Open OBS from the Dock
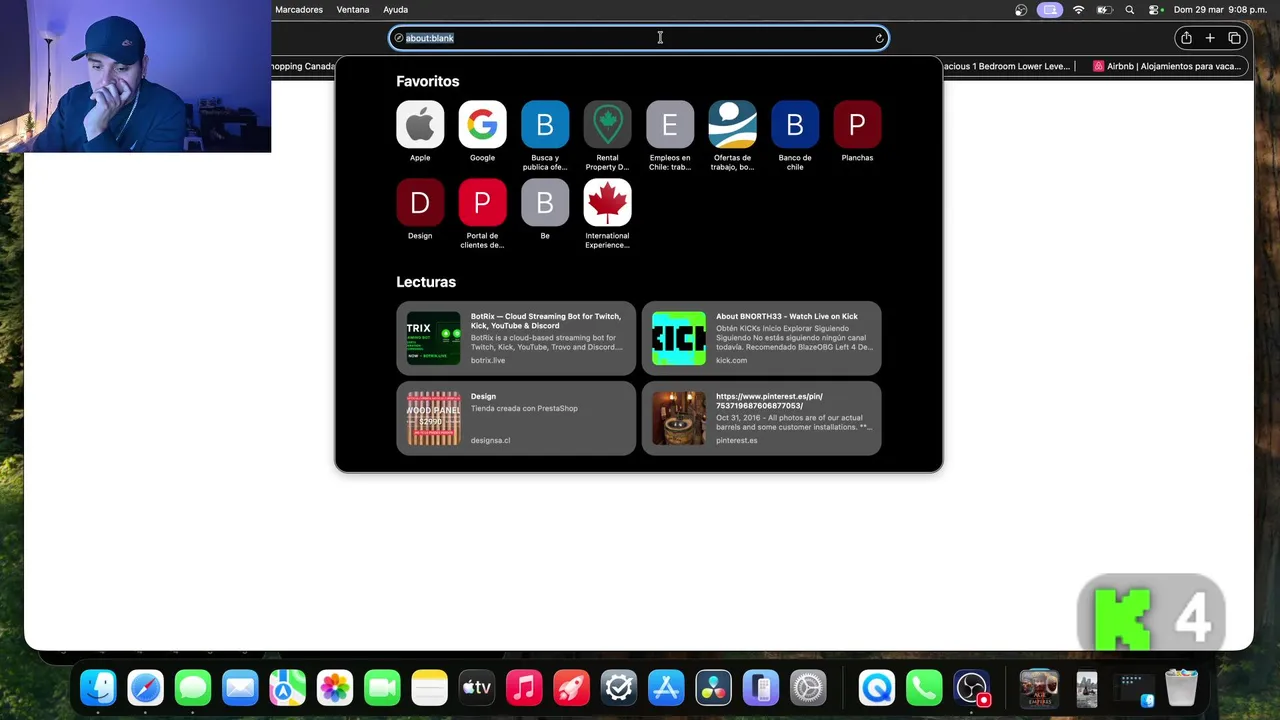This screenshot has height=720, width=1280. click(x=972, y=688)
